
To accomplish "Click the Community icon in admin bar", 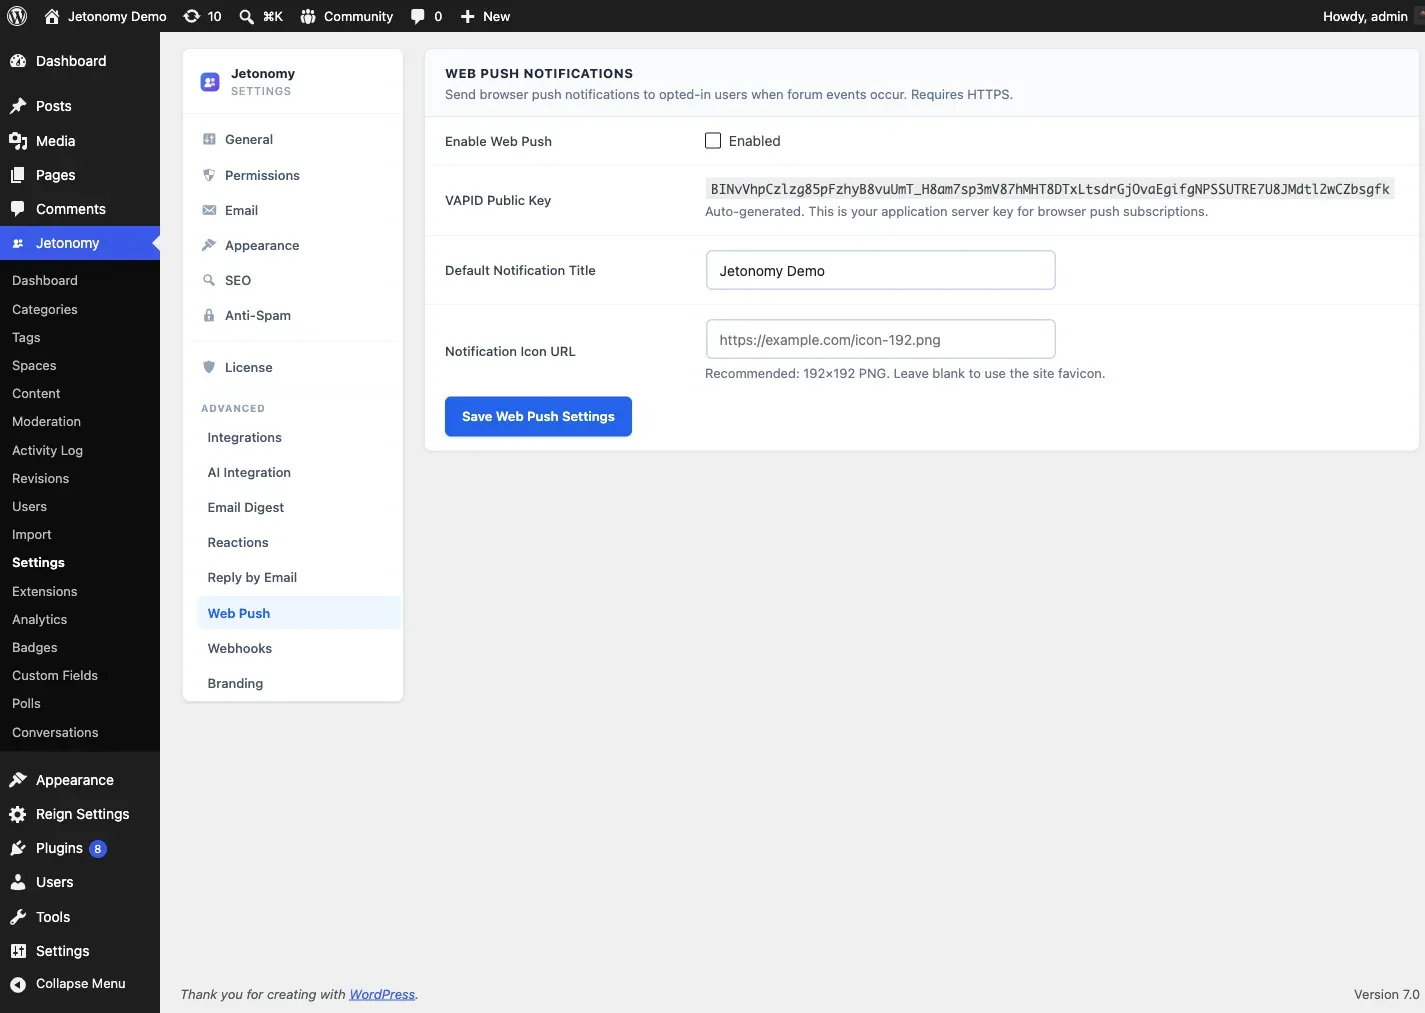I will pos(308,16).
